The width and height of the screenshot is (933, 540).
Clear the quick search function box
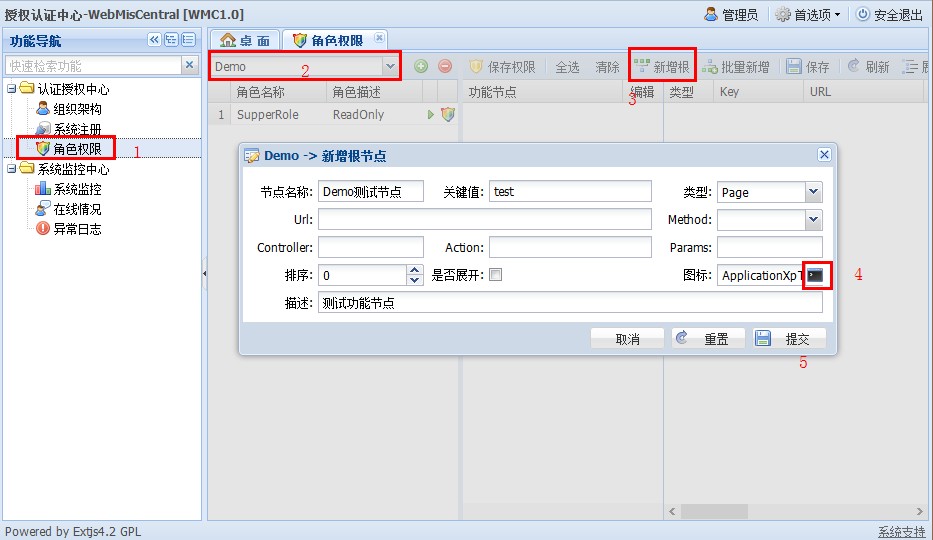tap(190, 65)
